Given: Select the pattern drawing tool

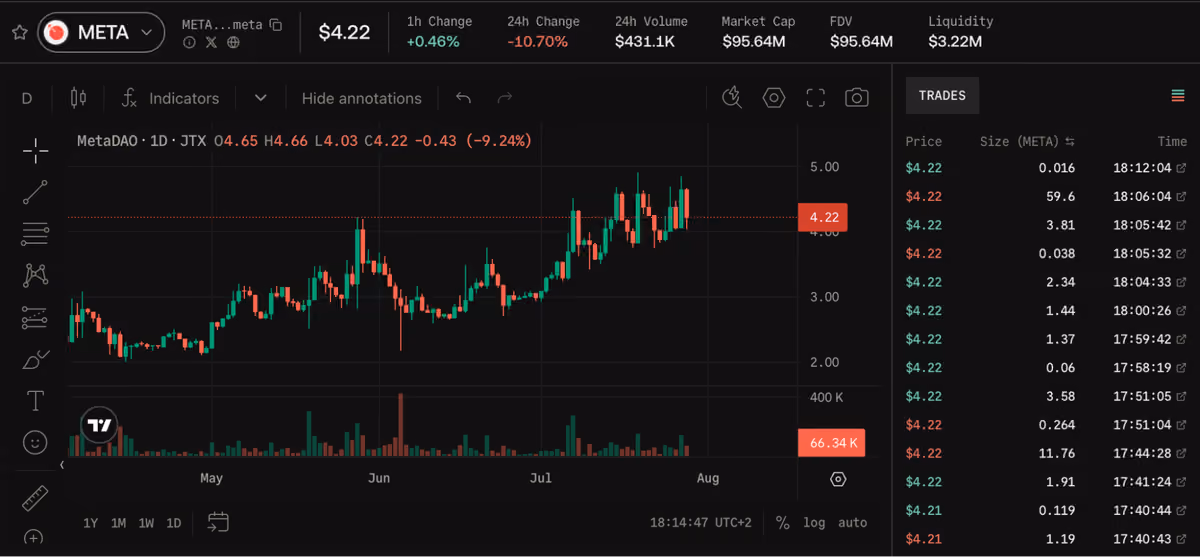Looking at the screenshot, I should coord(35,275).
